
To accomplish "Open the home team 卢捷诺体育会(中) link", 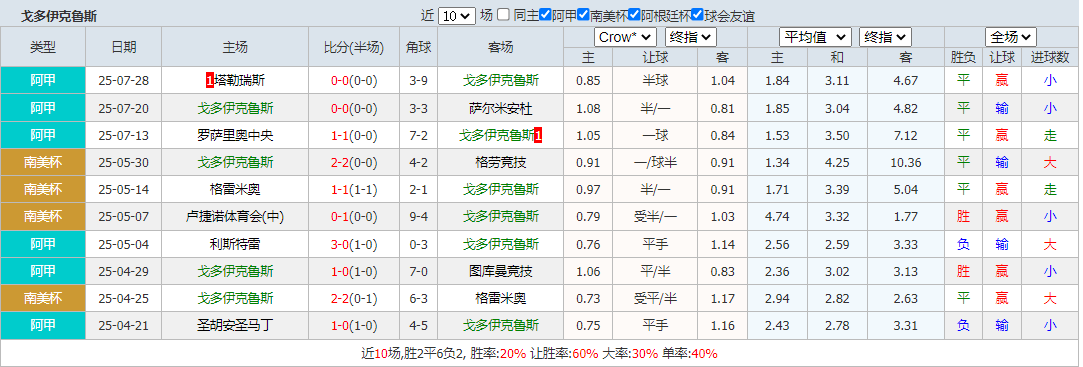I will pyautogui.click(x=235, y=216).
